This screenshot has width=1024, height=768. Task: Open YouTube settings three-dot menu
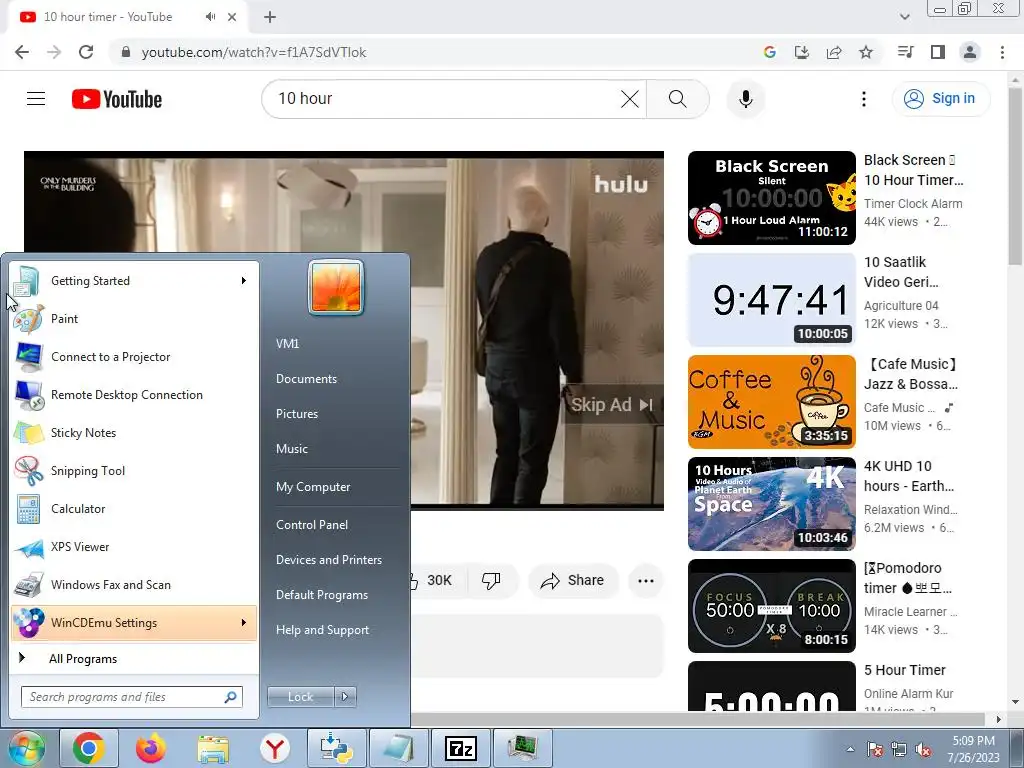[863, 99]
